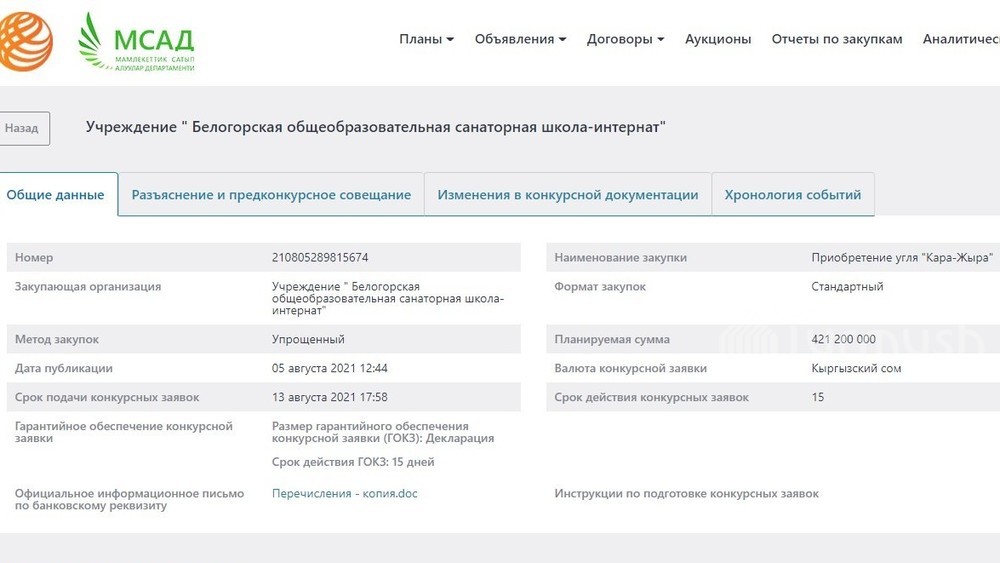This screenshot has width=1000, height=563.
Task: Click the Белогорская школа-интернат page heading
Action: click(x=375, y=127)
